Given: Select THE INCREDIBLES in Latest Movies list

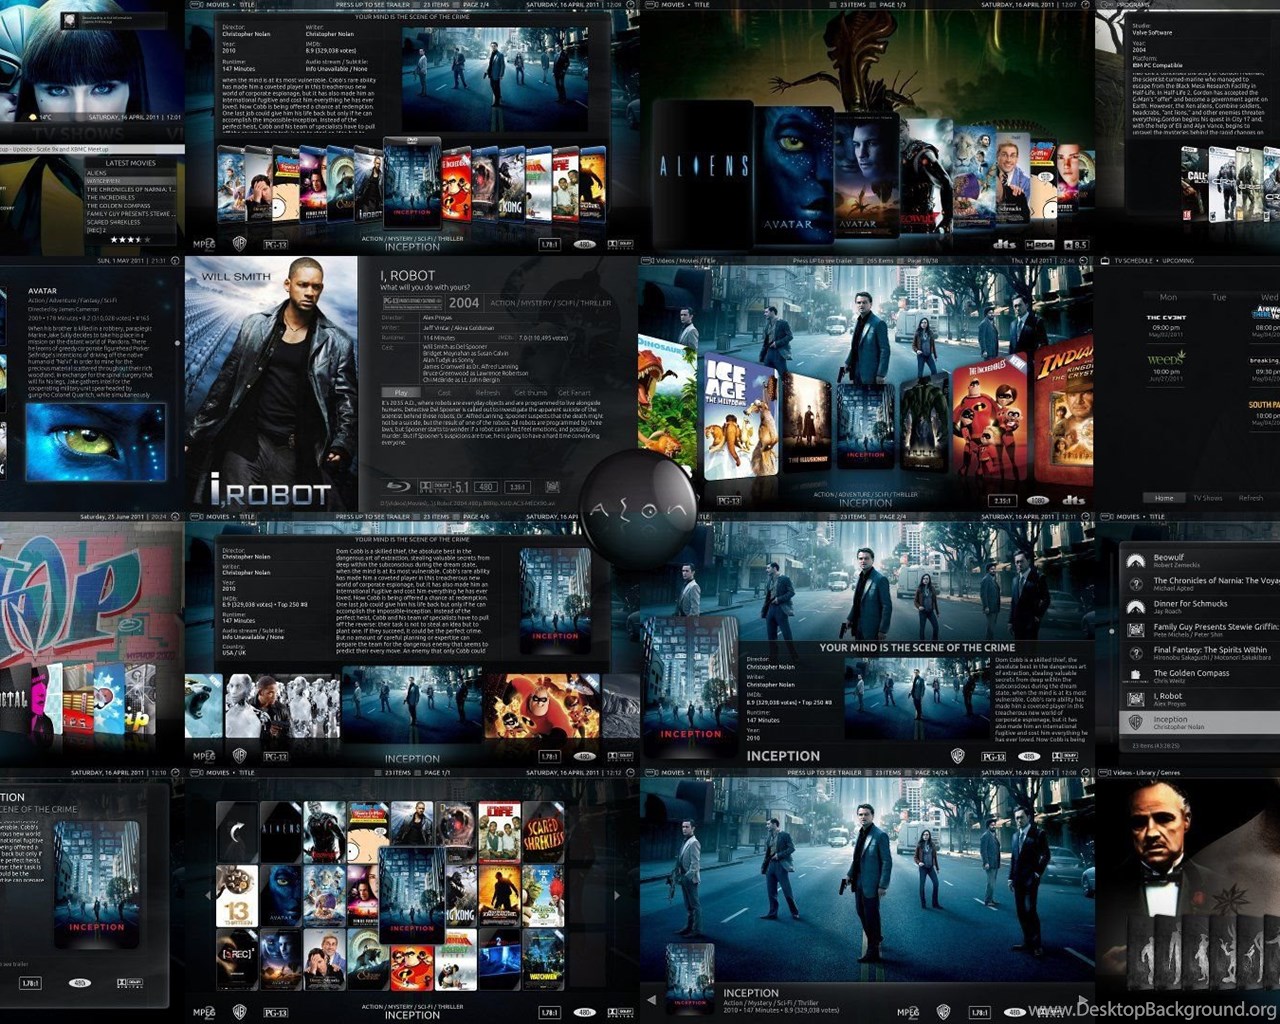Looking at the screenshot, I should (129, 197).
